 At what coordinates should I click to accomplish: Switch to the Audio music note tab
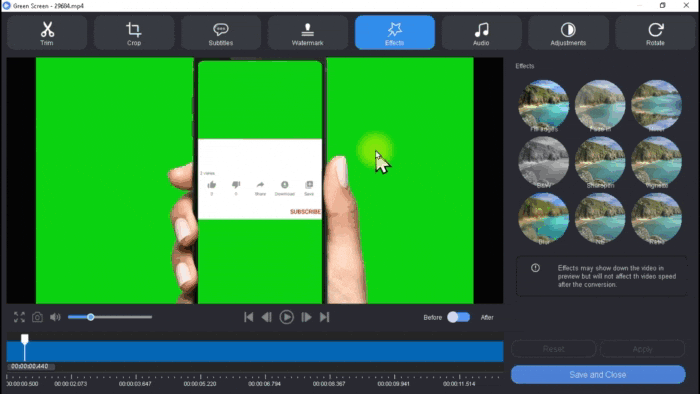point(481,33)
